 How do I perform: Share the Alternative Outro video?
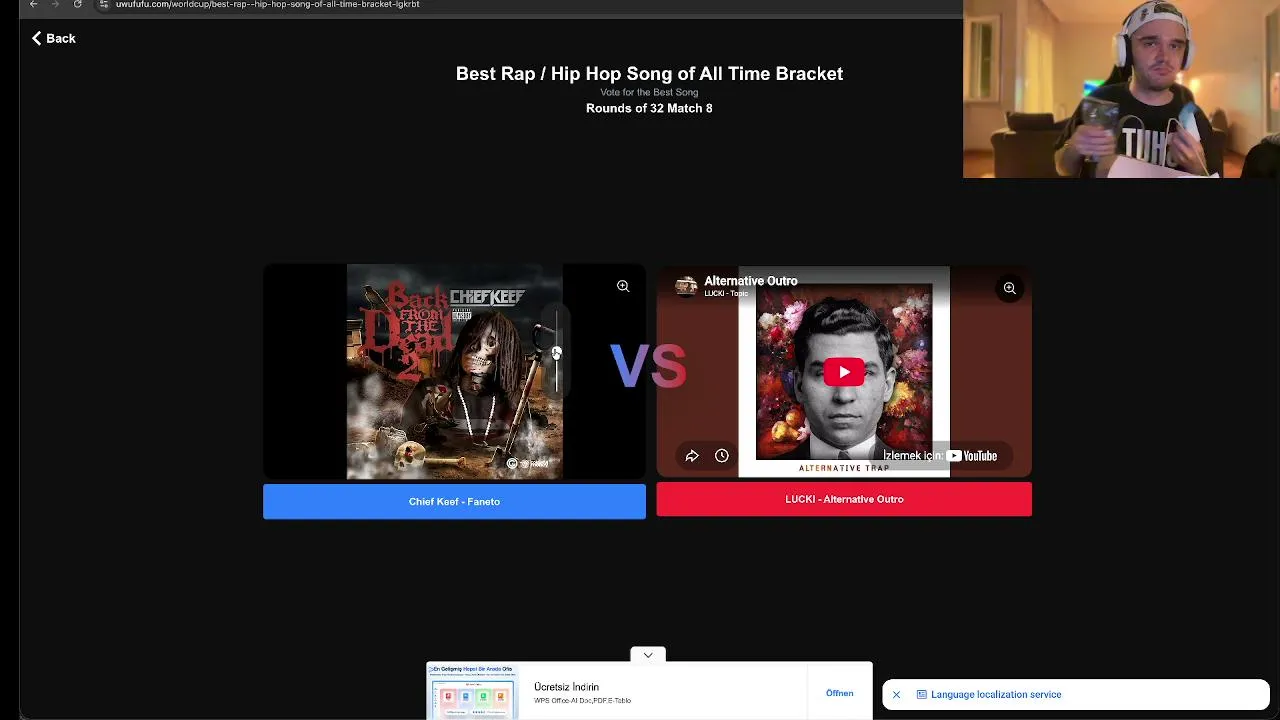(692, 456)
